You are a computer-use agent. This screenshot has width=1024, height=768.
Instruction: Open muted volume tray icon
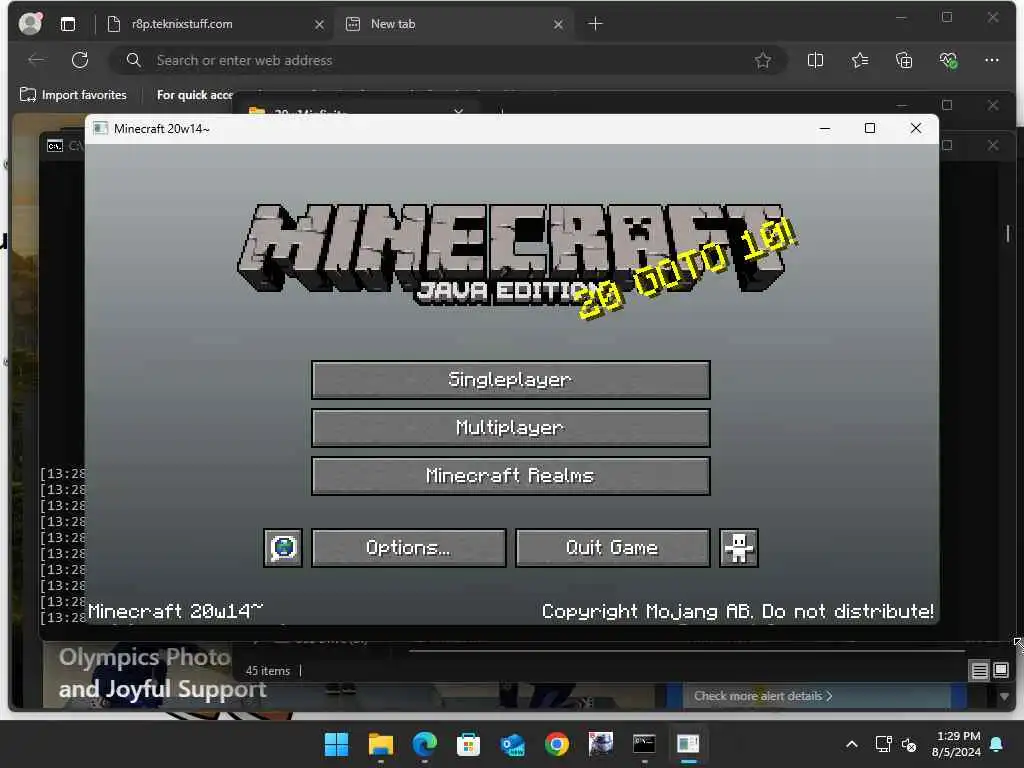point(909,744)
